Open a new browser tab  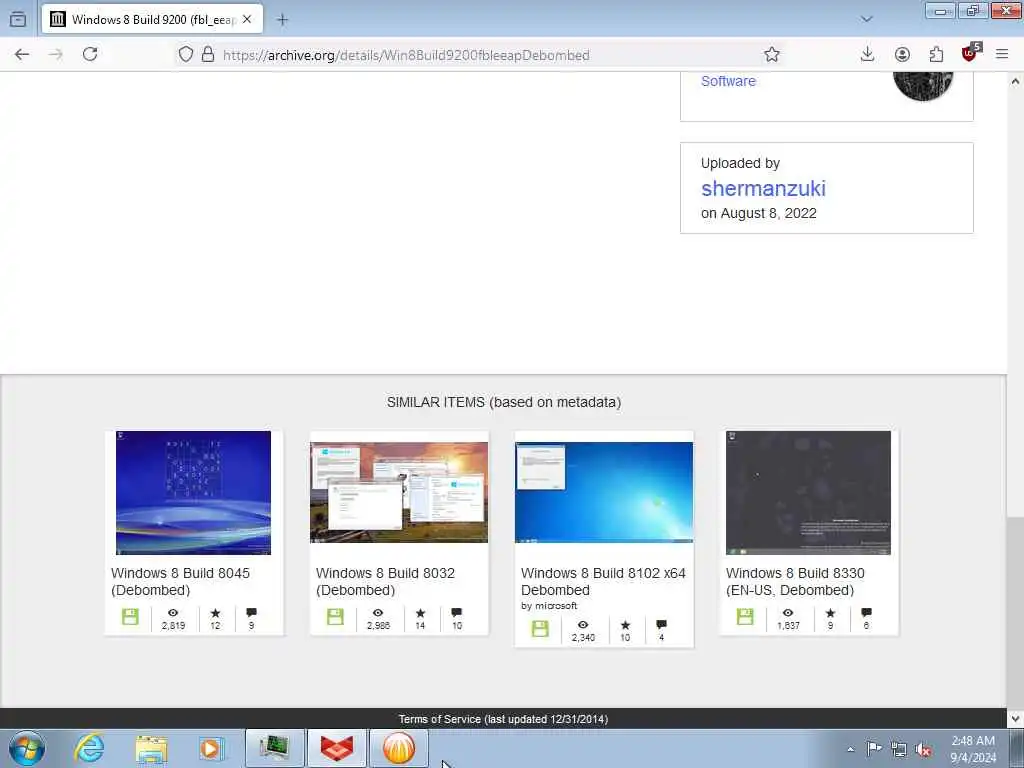tap(282, 20)
